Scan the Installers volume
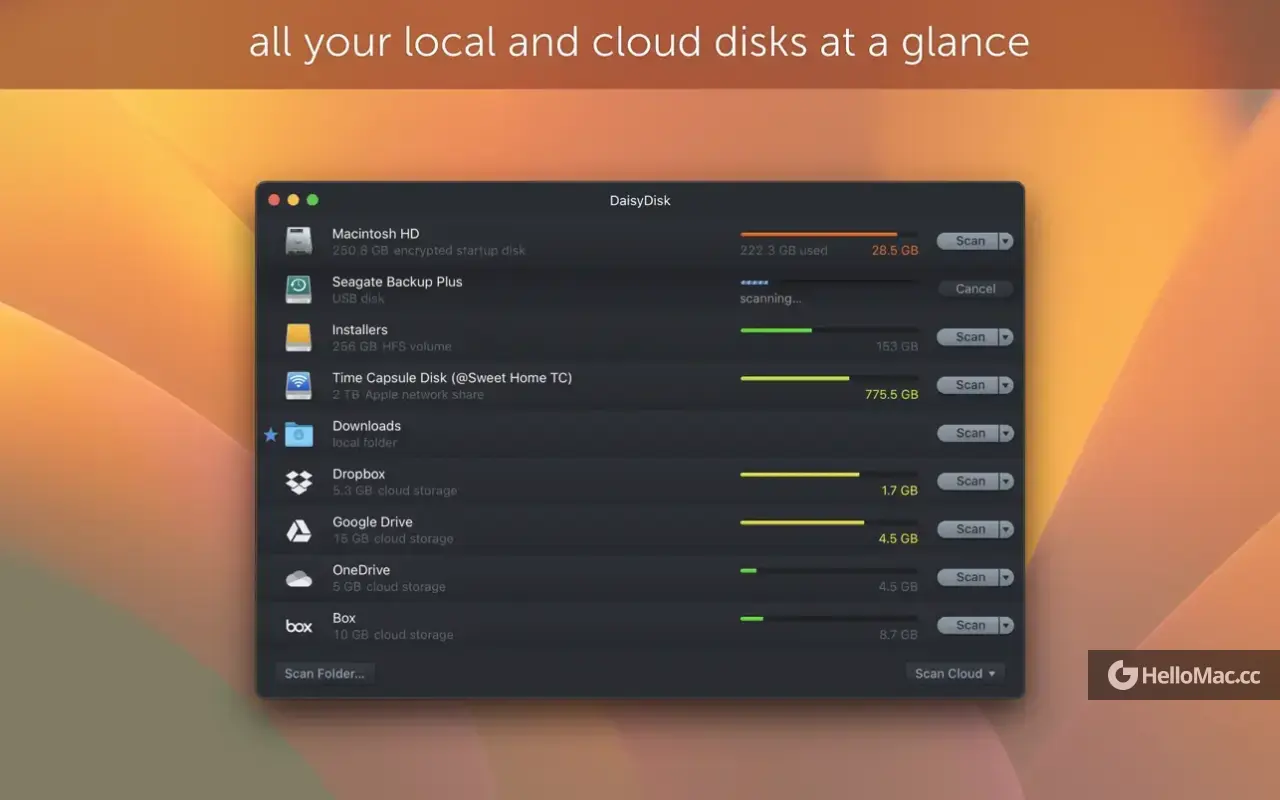This screenshot has height=800, width=1280. [x=968, y=337]
